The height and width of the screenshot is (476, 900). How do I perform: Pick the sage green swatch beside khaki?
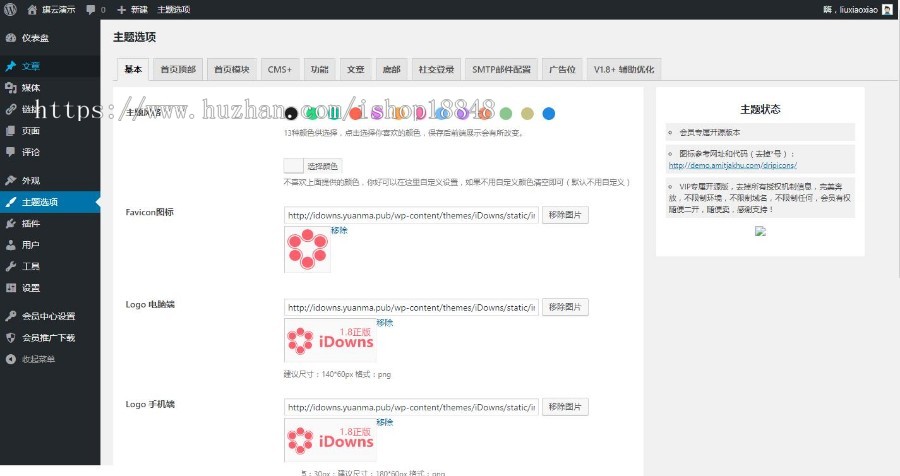tap(506, 113)
